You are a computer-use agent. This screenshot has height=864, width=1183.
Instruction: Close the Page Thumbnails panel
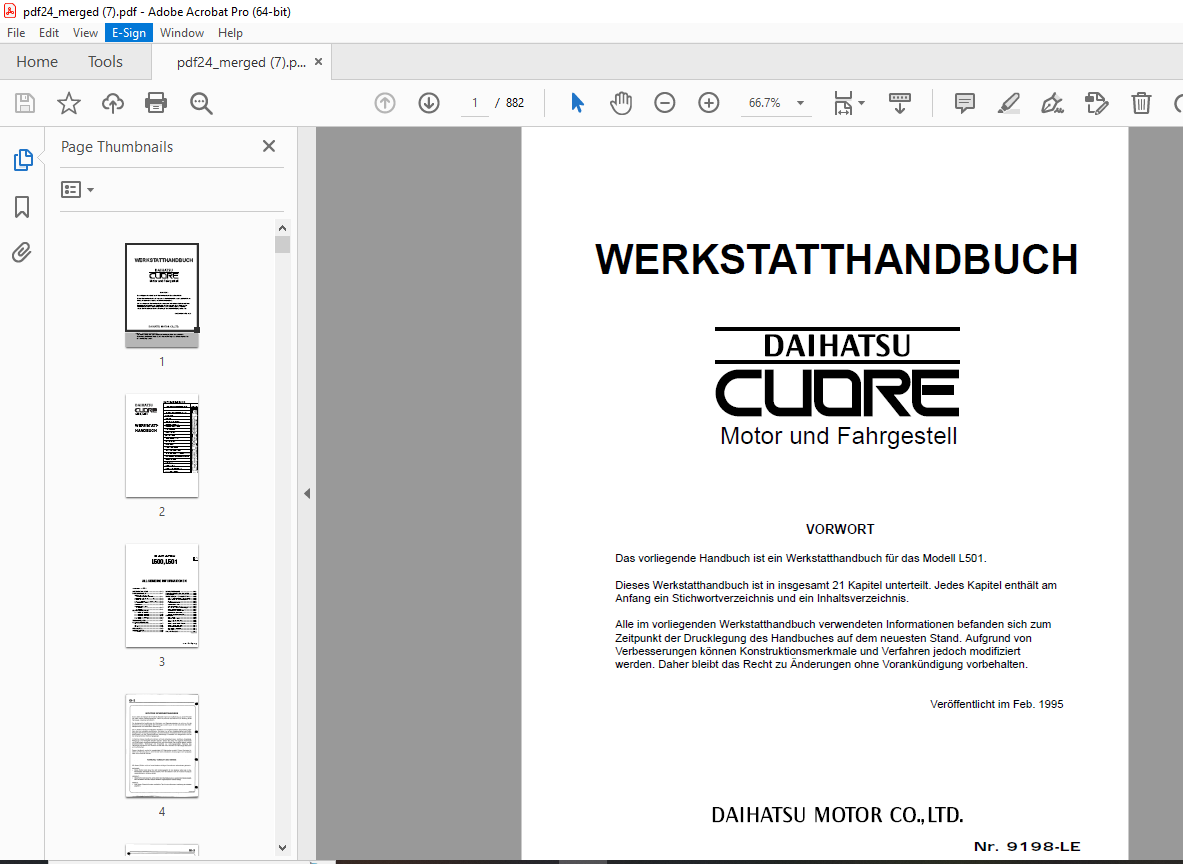tap(269, 146)
